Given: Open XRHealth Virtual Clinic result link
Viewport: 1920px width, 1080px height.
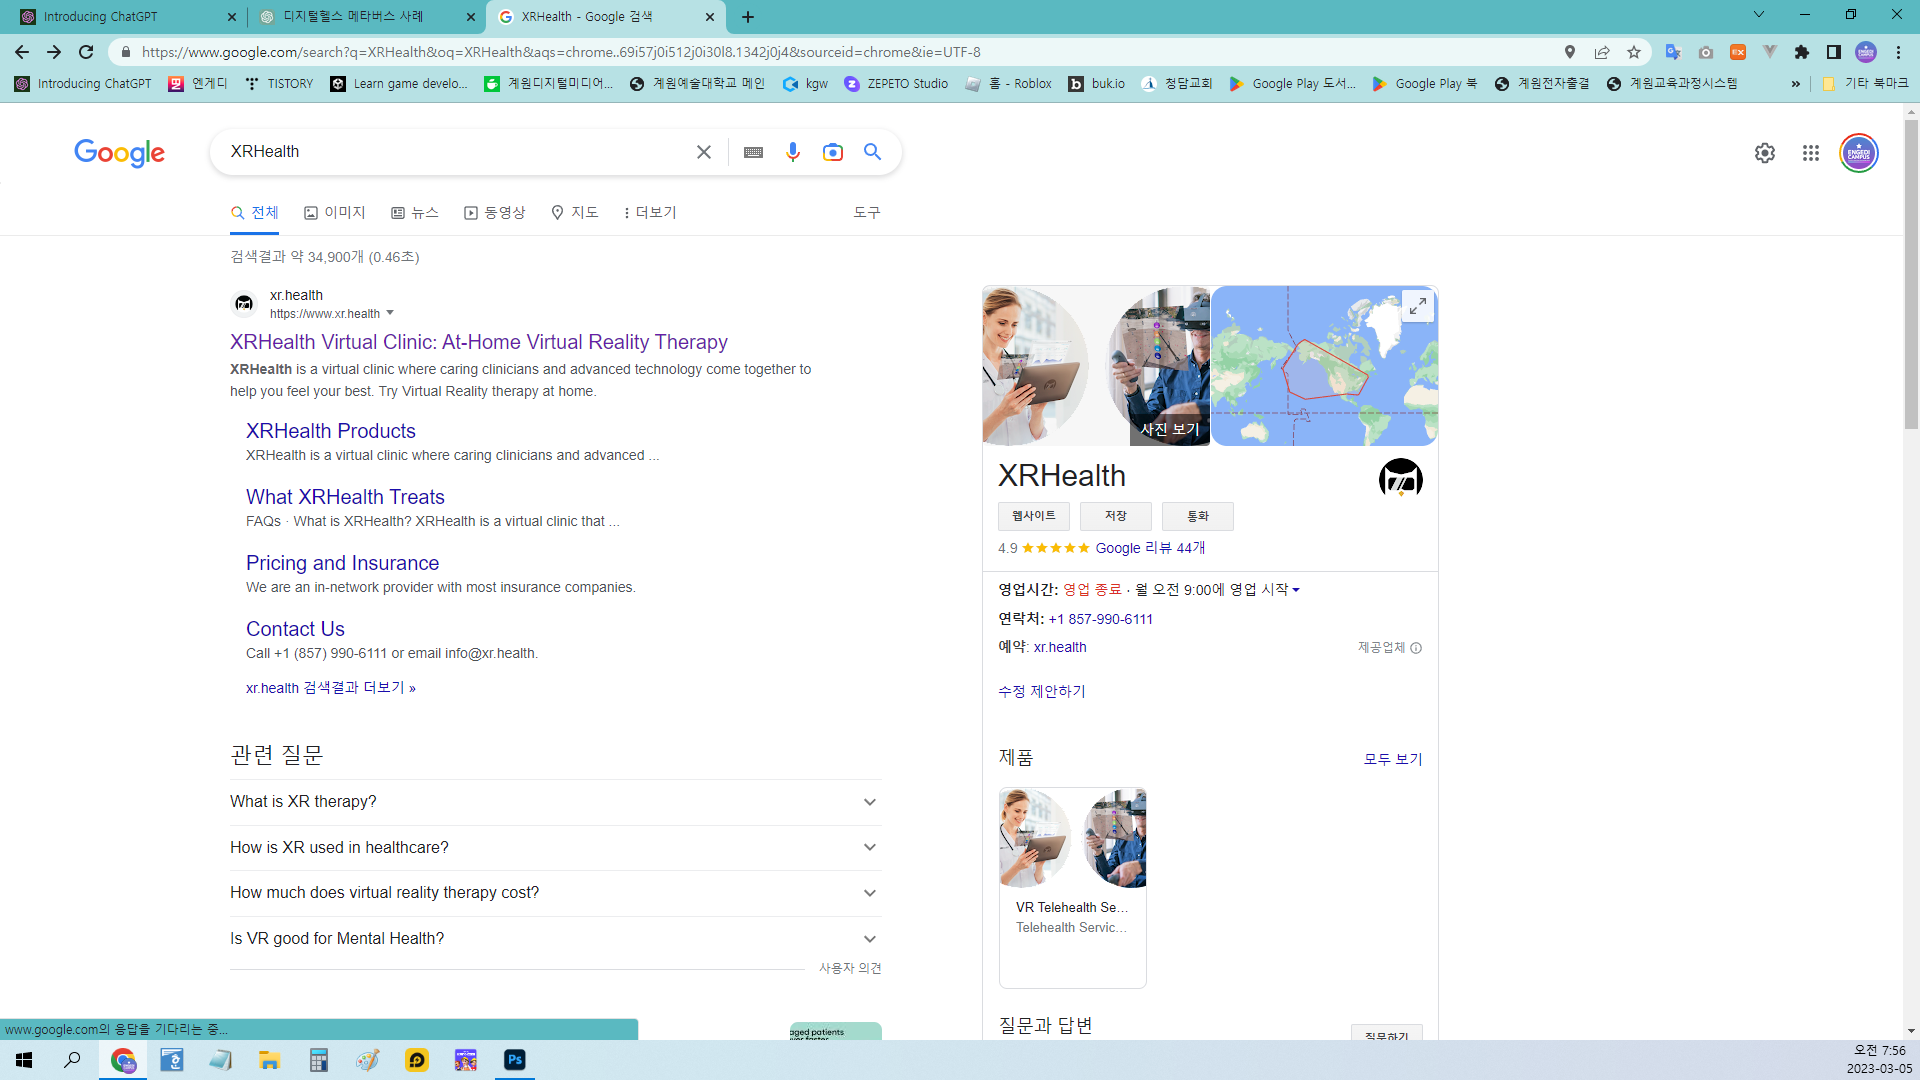Looking at the screenshot, I should coord(479,342).
